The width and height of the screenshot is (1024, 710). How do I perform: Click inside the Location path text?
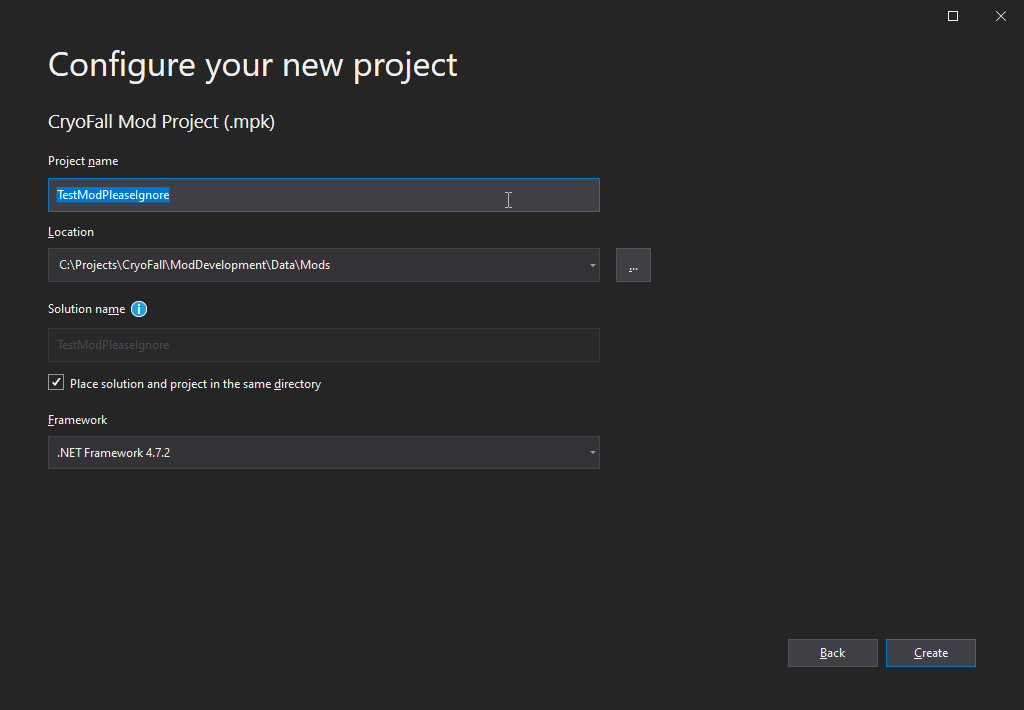tap(195, 265)
